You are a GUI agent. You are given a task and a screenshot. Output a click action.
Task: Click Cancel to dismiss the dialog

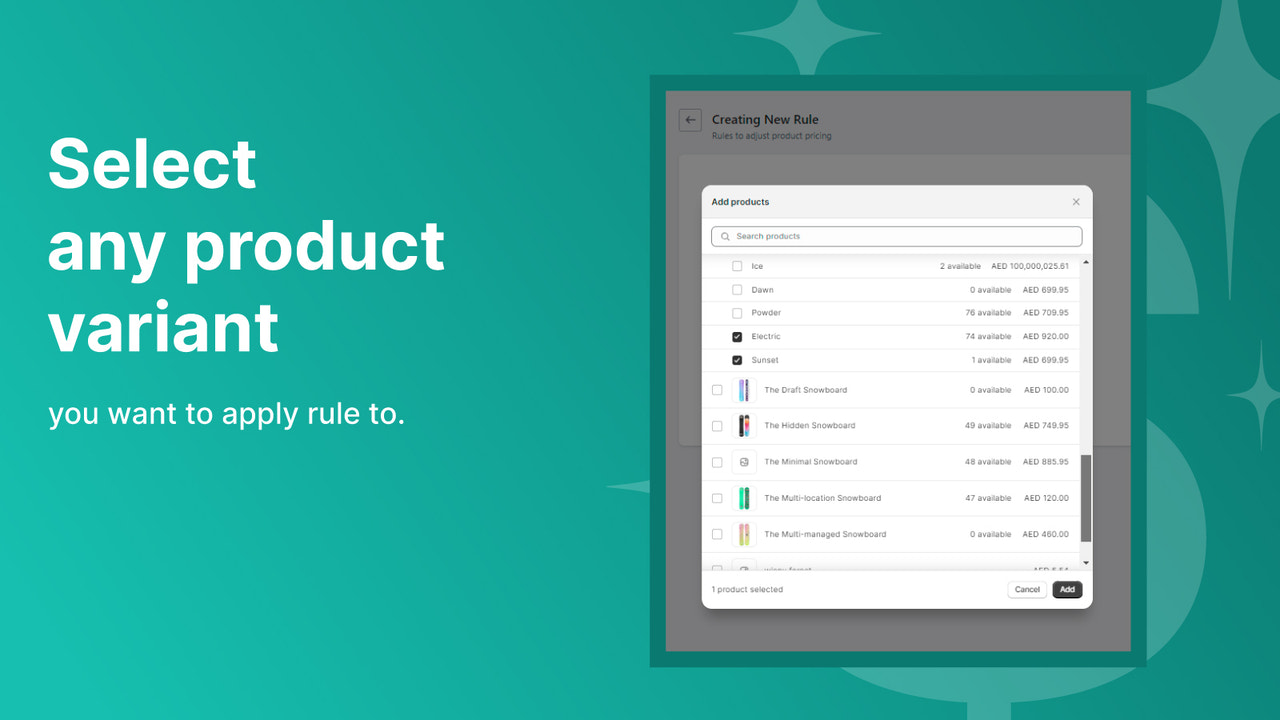point(1027,589)
